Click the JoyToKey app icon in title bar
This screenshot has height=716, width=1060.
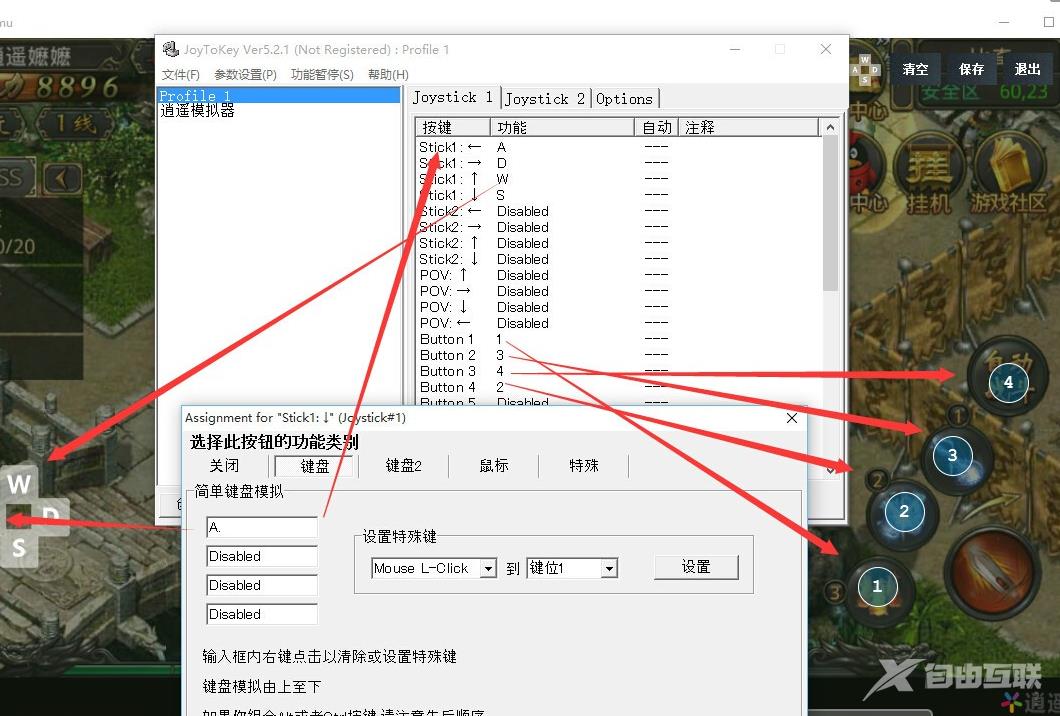(170, 49)
